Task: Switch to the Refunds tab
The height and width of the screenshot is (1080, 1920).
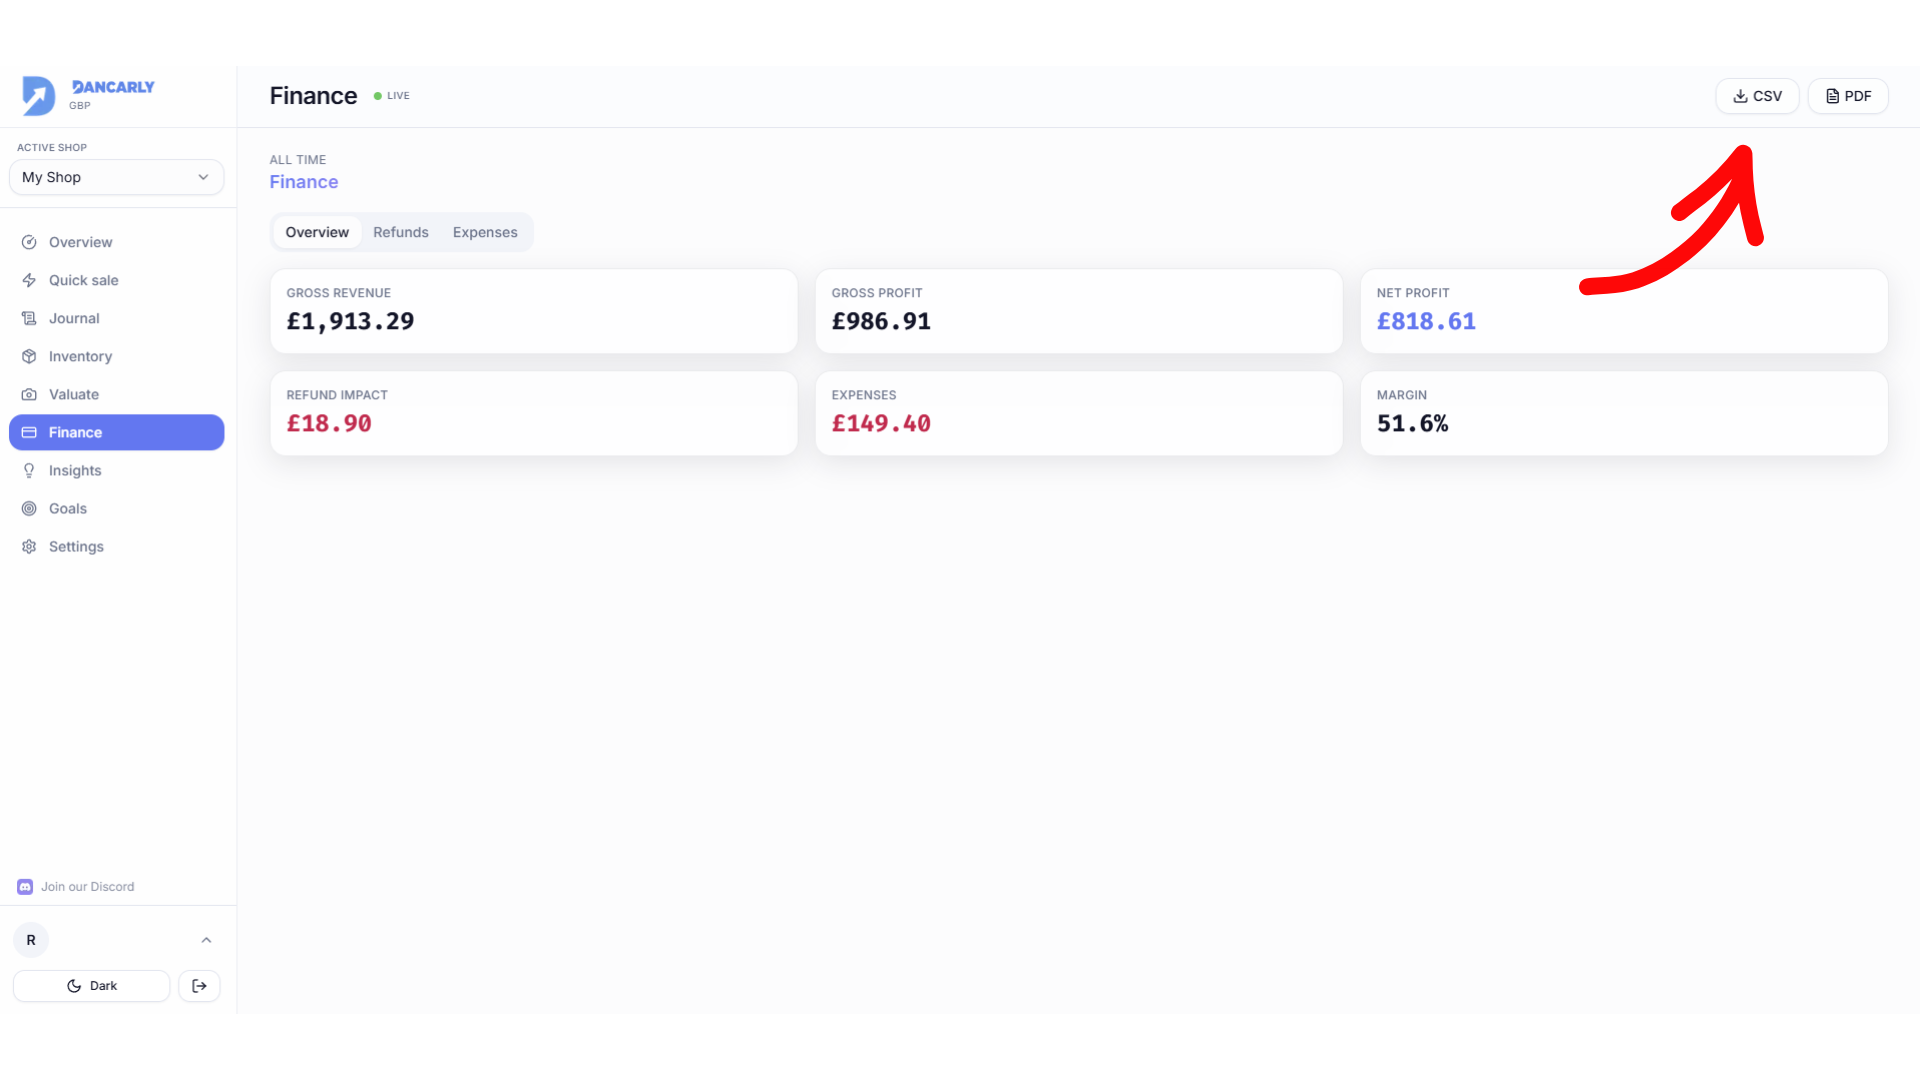Action: 400,232
